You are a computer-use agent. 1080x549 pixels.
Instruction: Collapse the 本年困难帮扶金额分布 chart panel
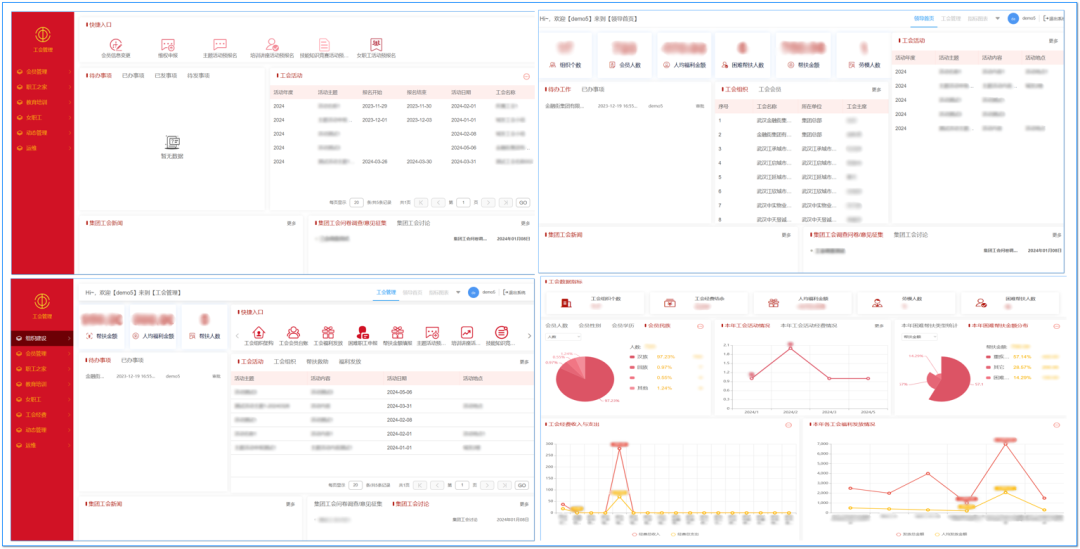point(1058,326)
